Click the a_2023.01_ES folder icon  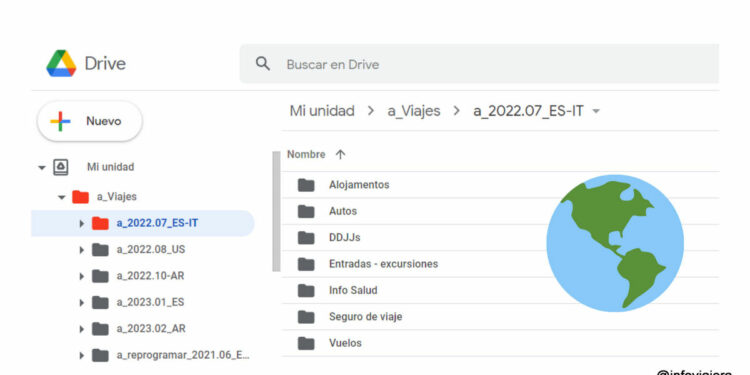(100, 302)
